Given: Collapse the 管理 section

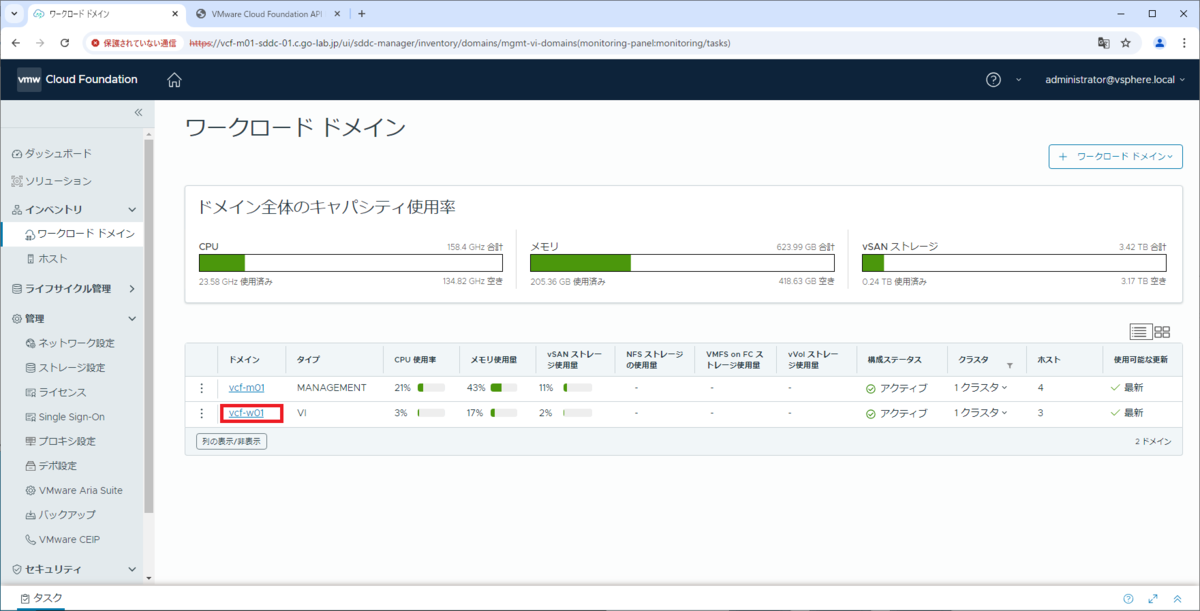Looking at the screenshot, I should 132,318.
